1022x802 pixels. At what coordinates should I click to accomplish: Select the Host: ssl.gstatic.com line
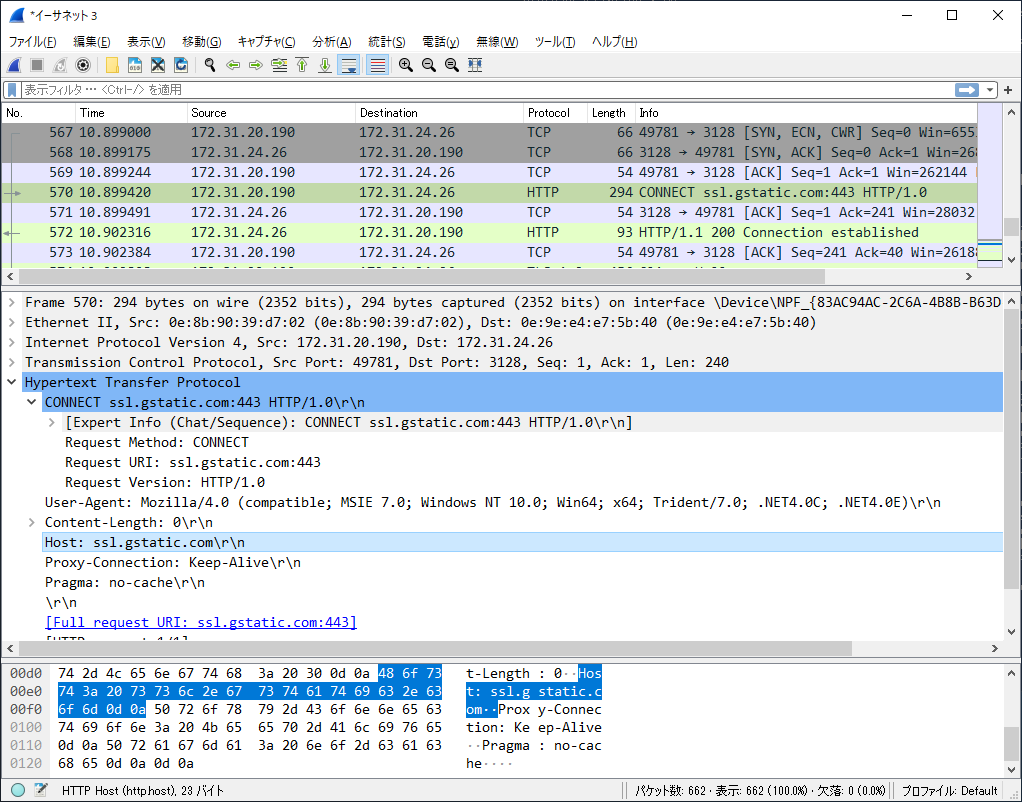click(522, 542)
